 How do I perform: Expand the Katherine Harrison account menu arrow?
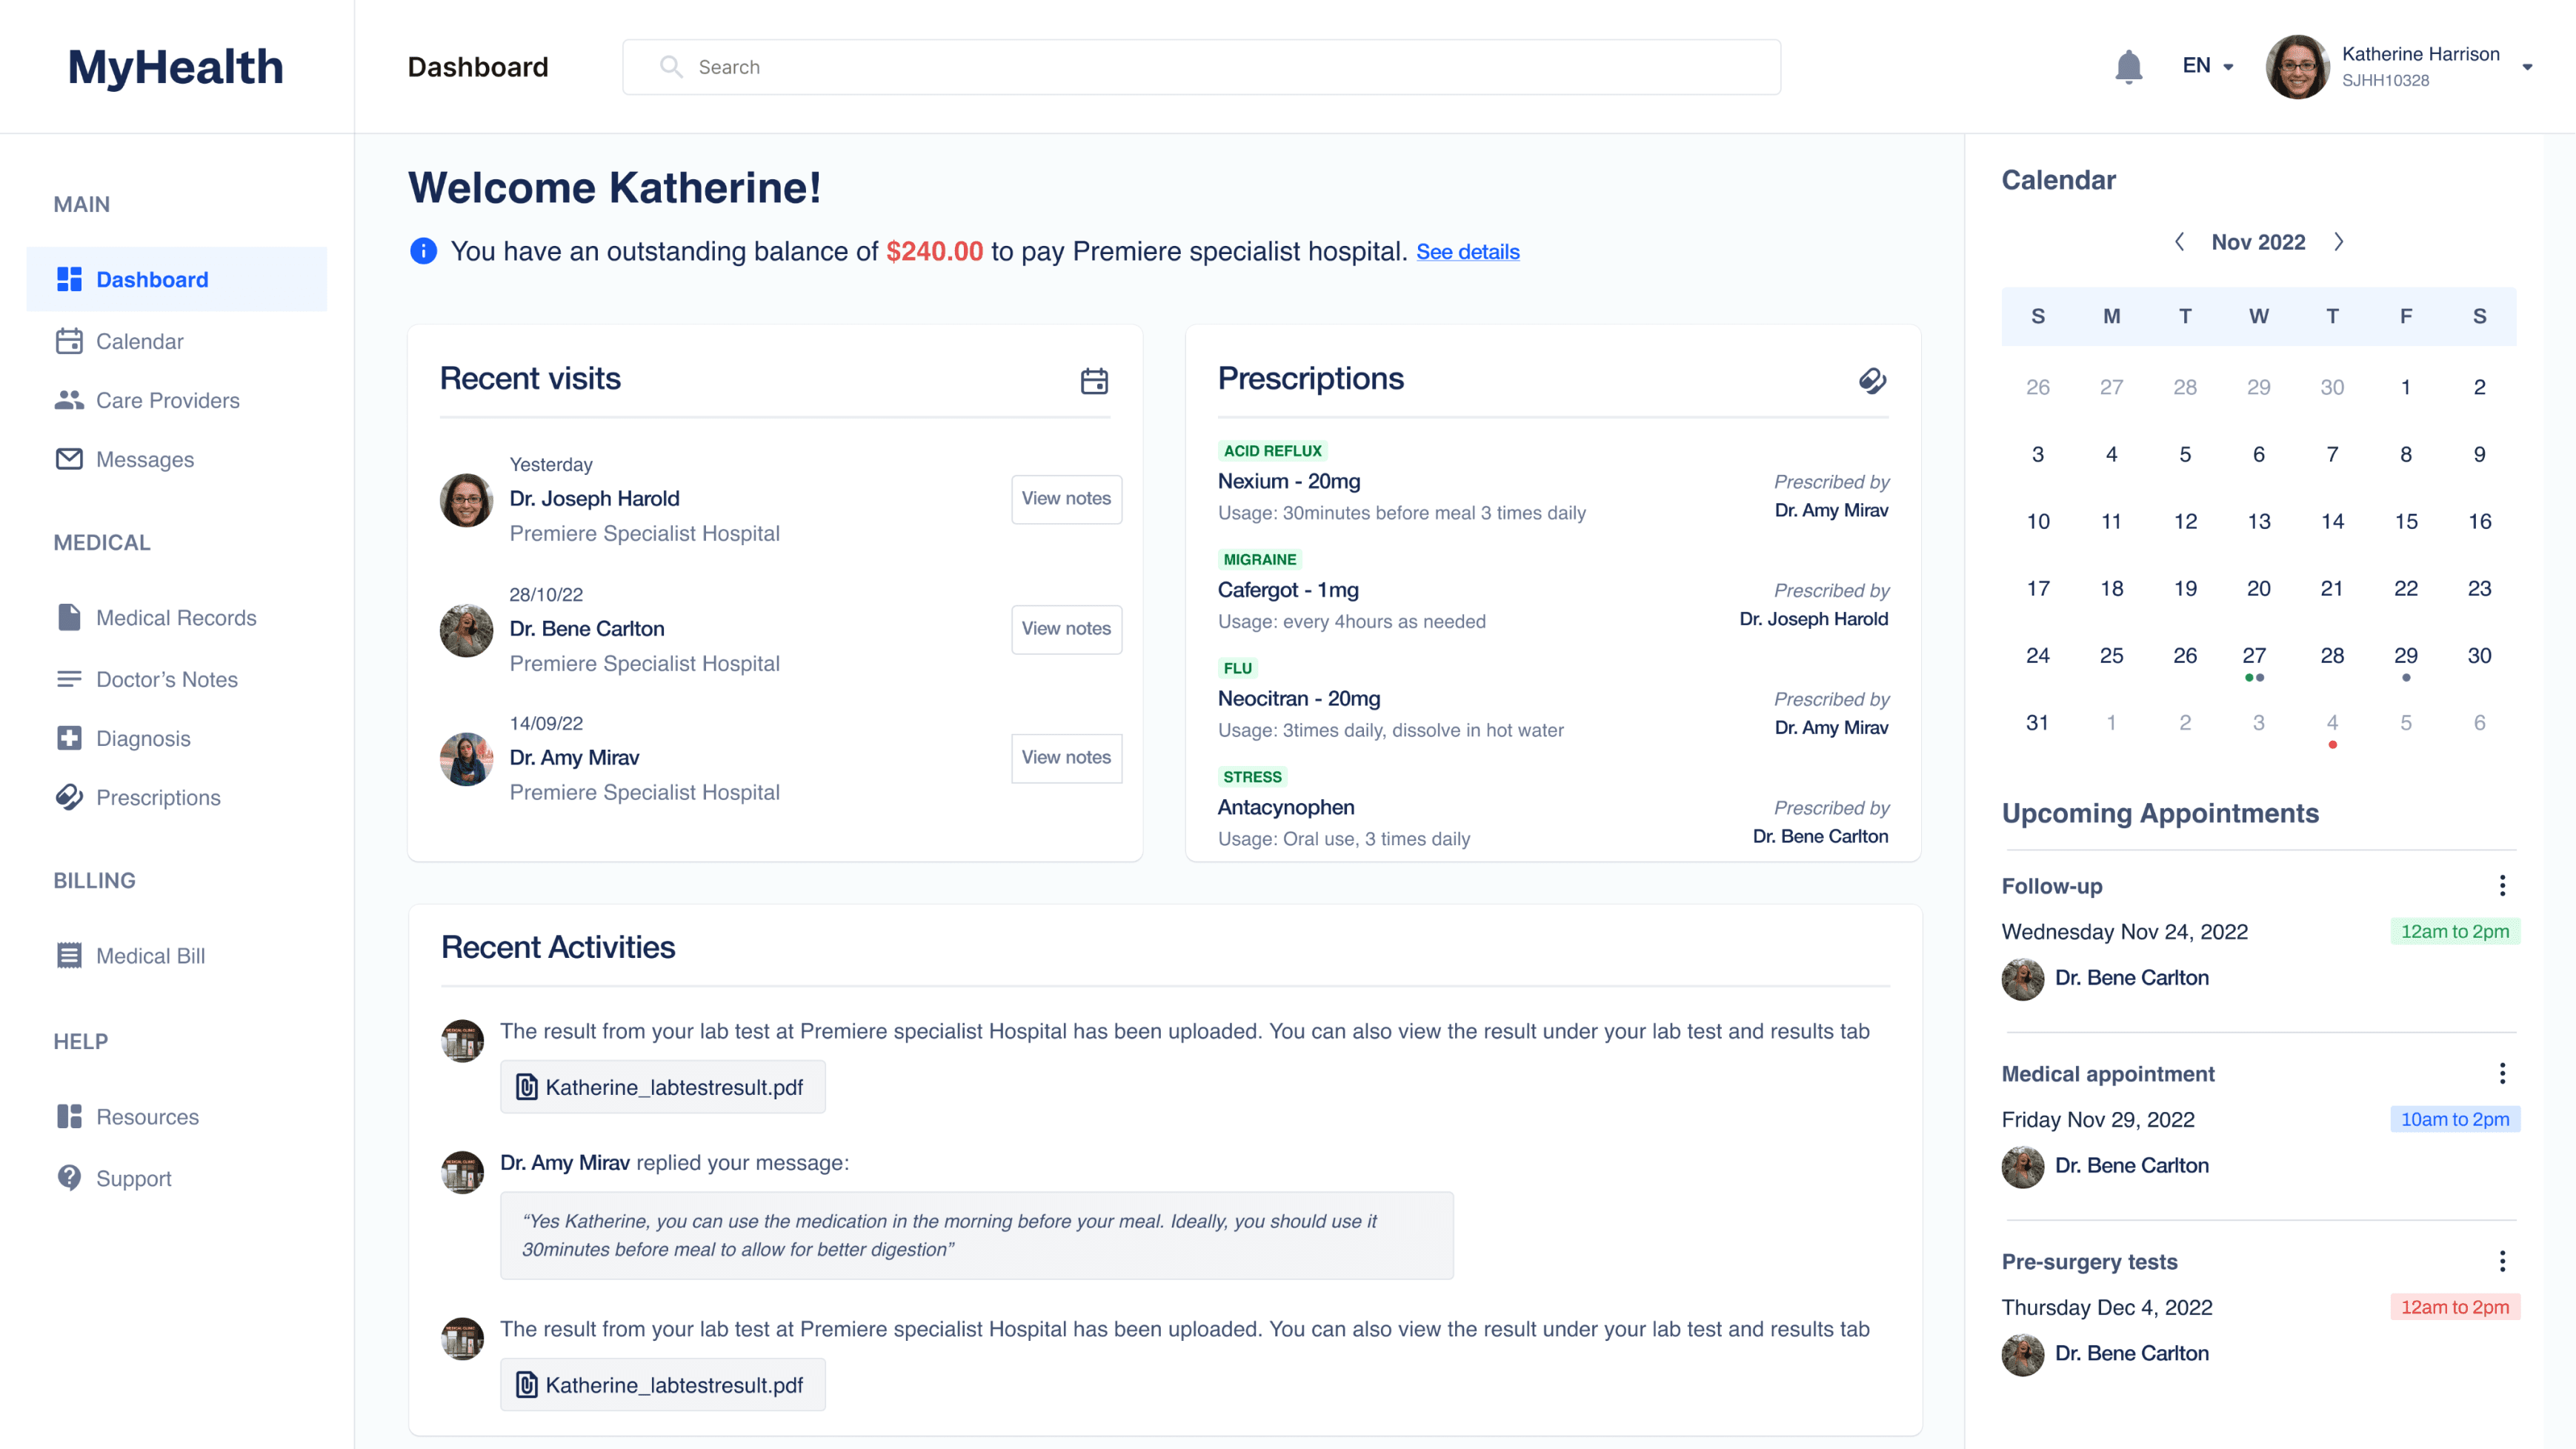pos(2527,67)
